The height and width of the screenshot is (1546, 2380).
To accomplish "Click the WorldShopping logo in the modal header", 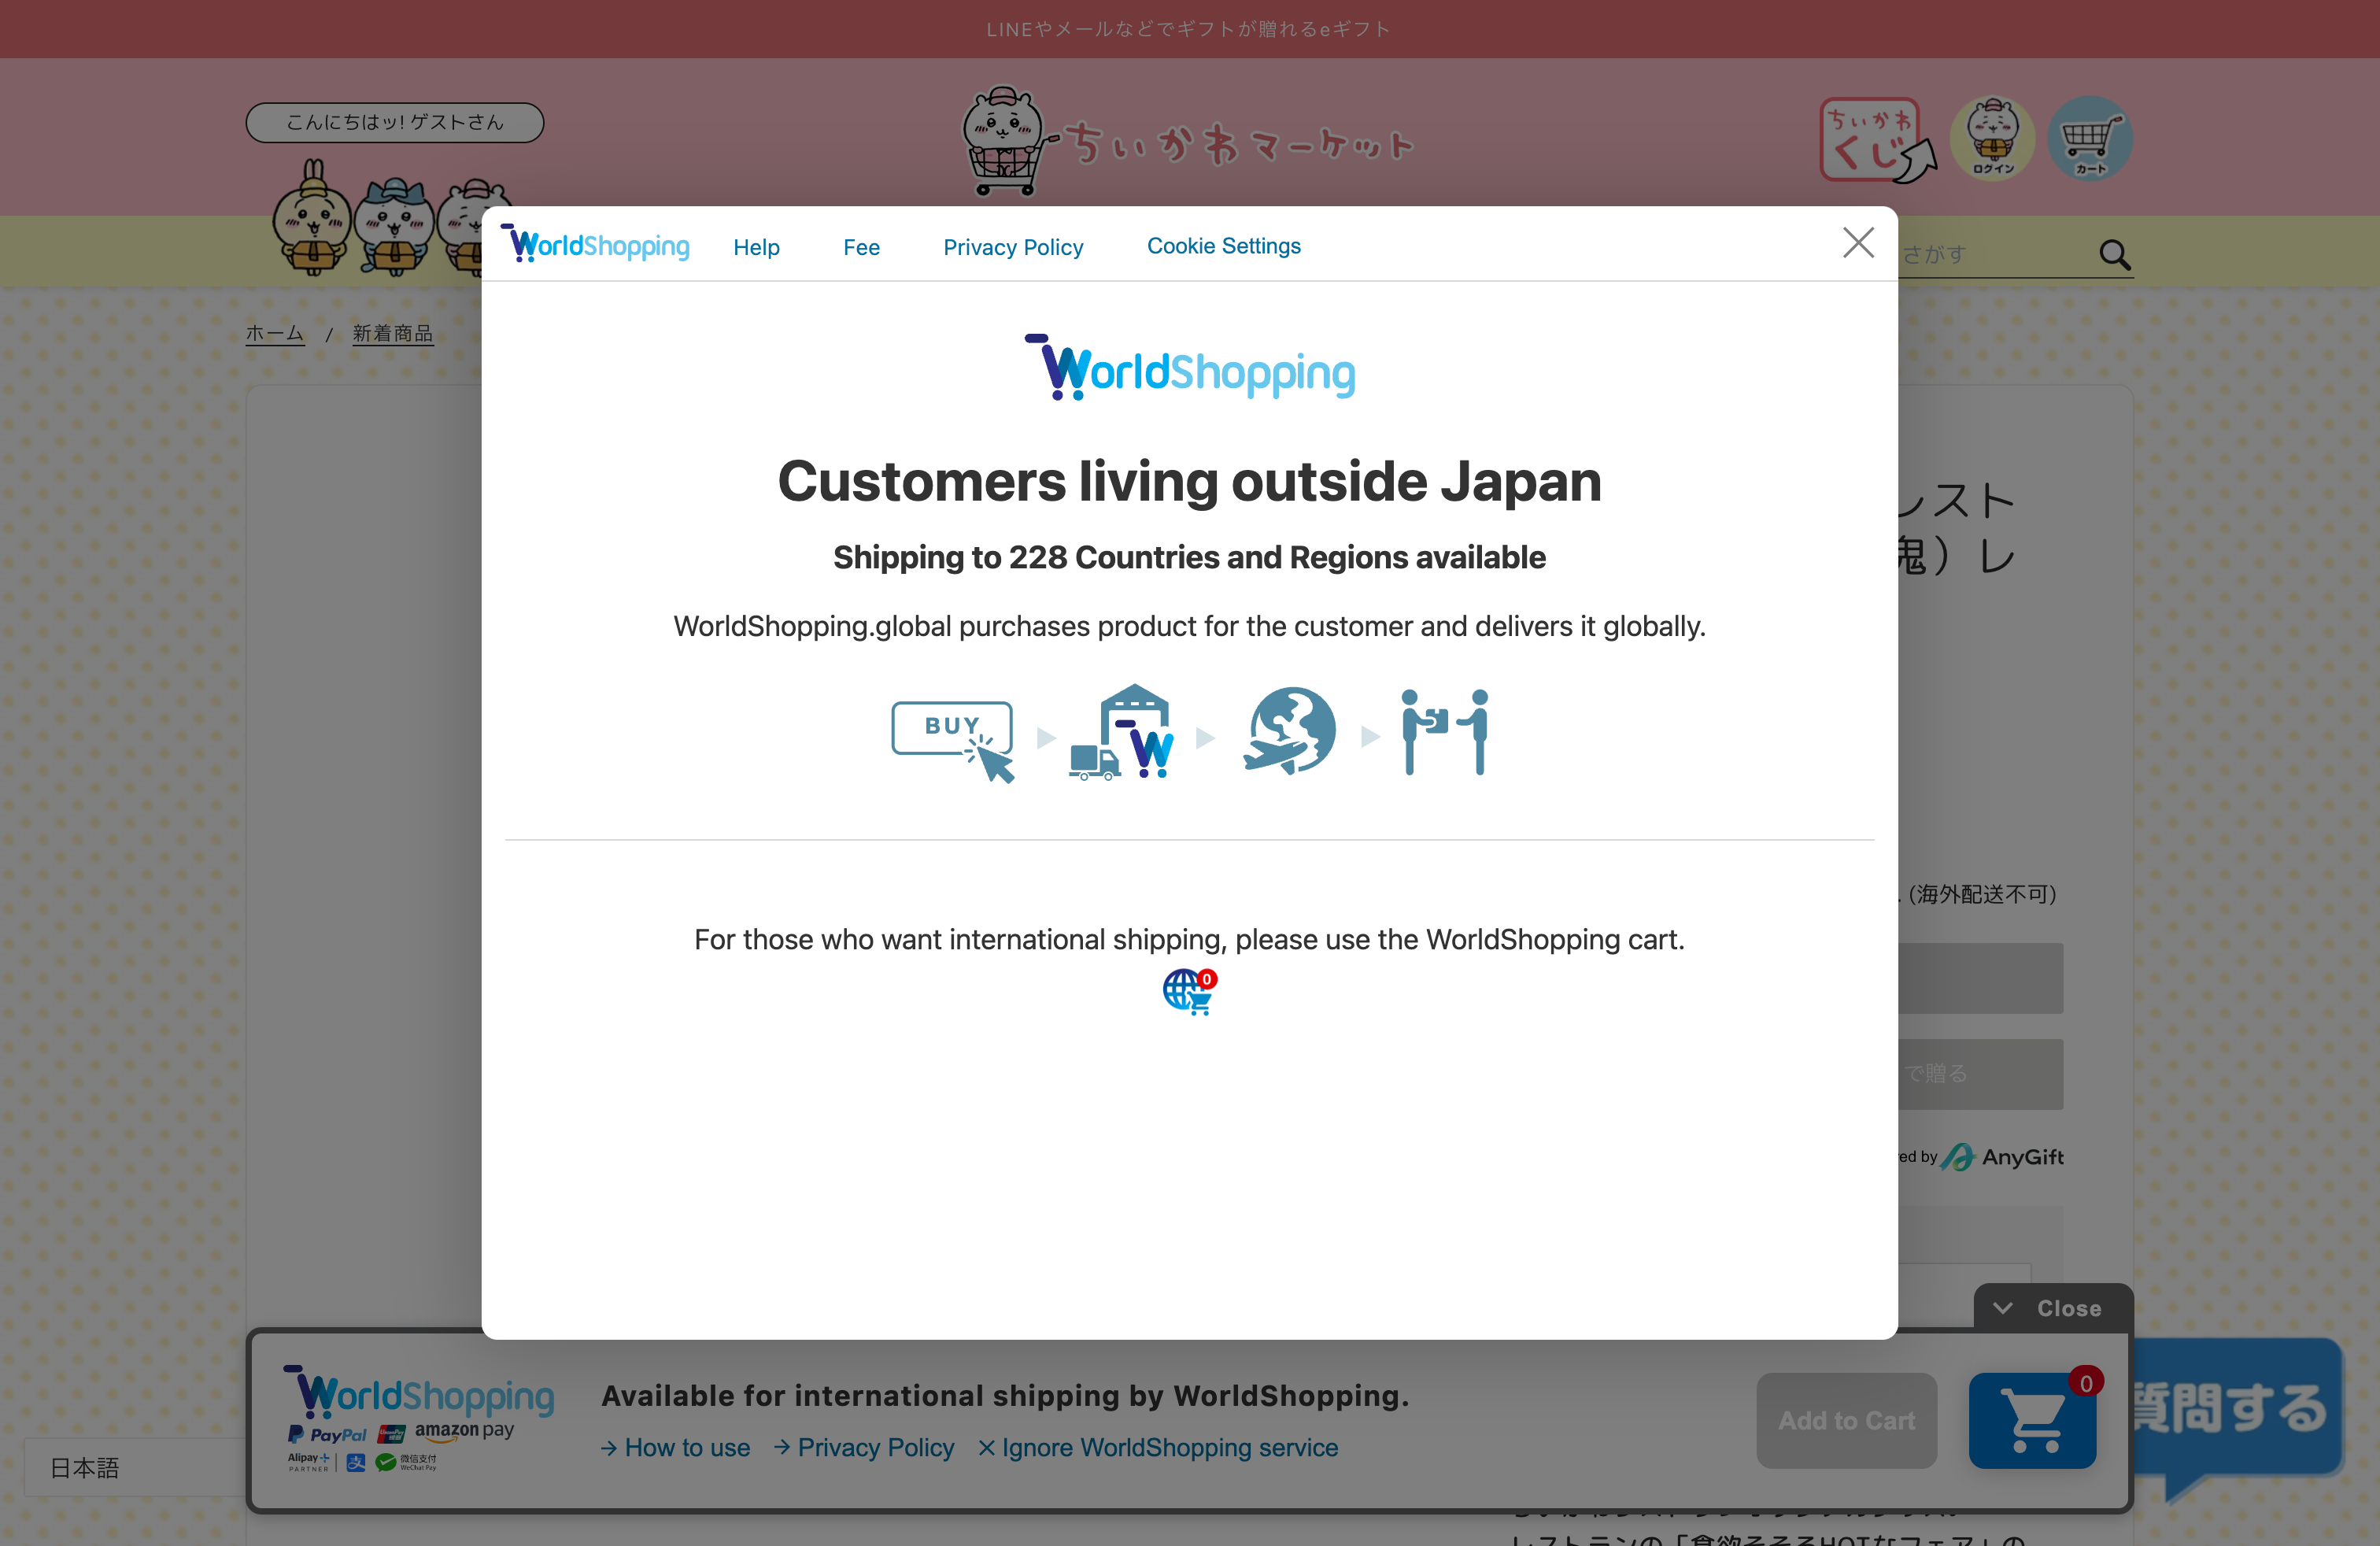I will [x=595, y=244].
